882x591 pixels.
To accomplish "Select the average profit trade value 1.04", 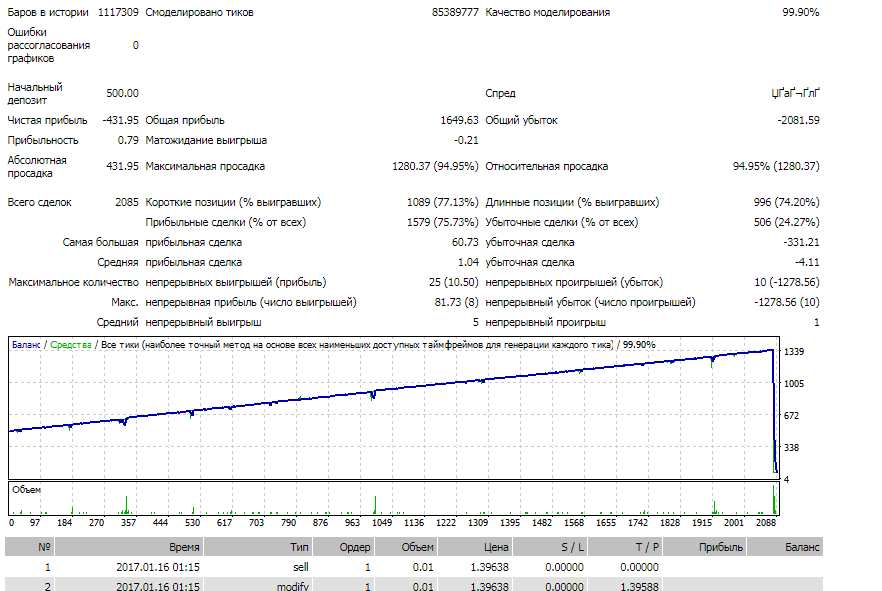I will pyautogui.click(x=468, y=263).
